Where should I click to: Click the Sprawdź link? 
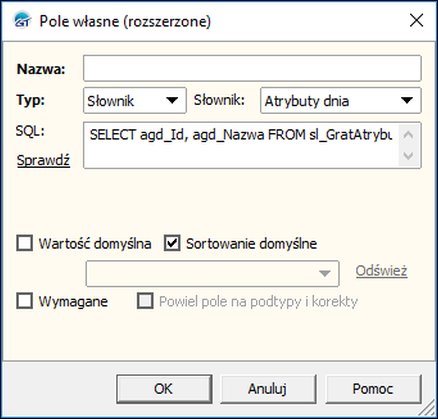tap(43, 160)
